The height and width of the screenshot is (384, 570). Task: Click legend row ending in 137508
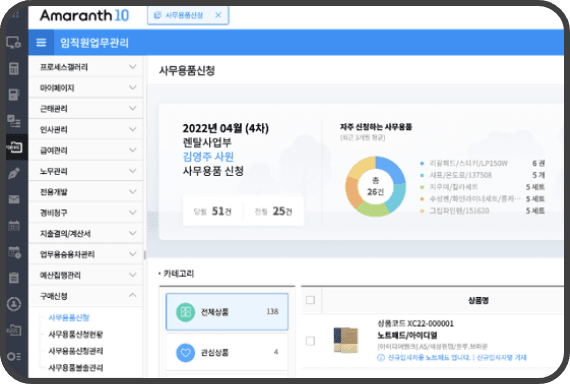(482, 175)
